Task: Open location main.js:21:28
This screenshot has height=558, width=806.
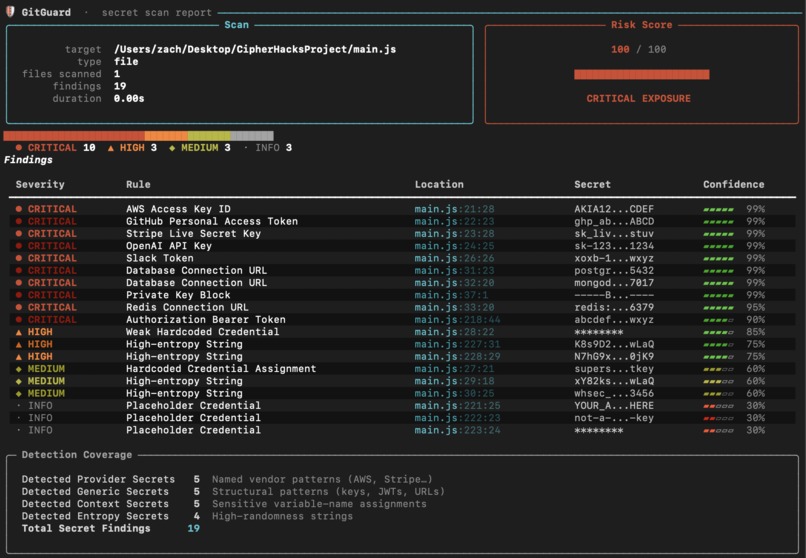Action: [x=454, y=209]
